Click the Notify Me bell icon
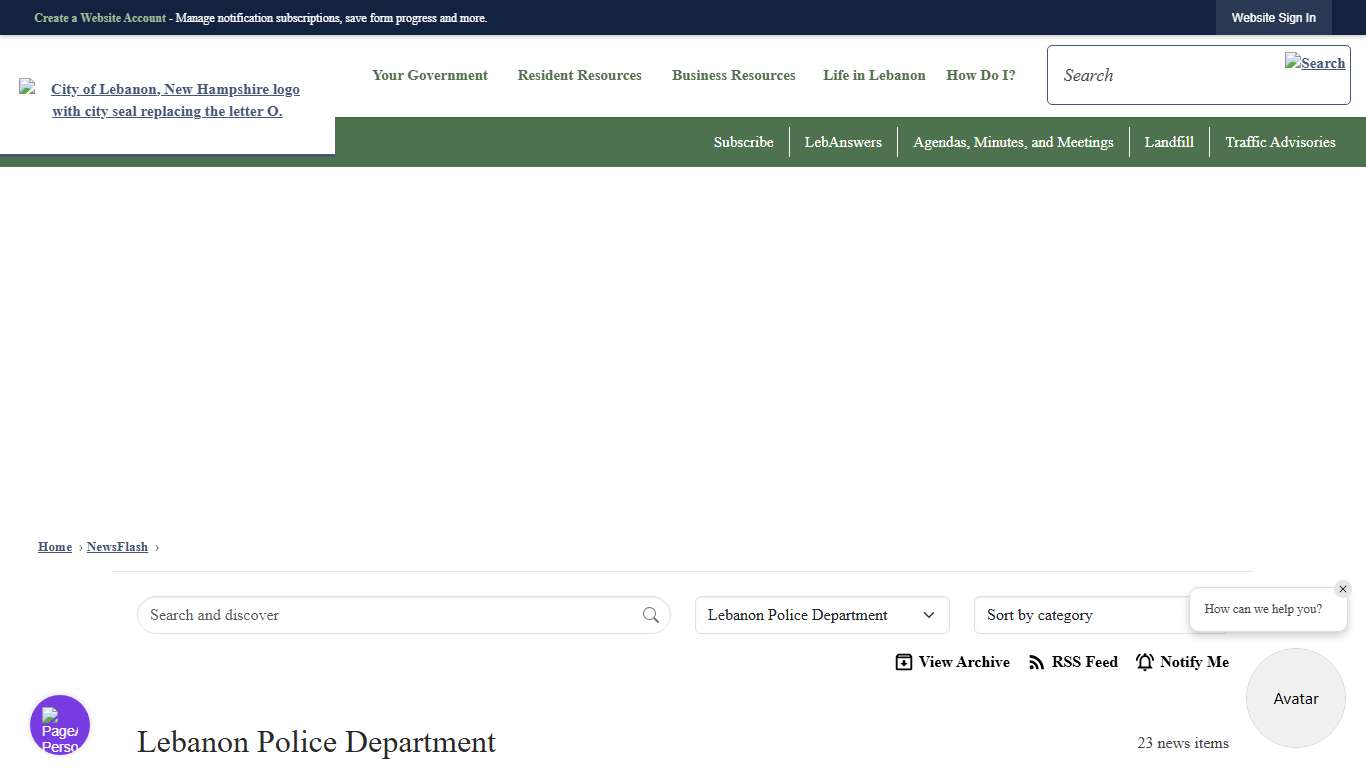Viewport: 1366px width, 768px height. (1145, 662)
